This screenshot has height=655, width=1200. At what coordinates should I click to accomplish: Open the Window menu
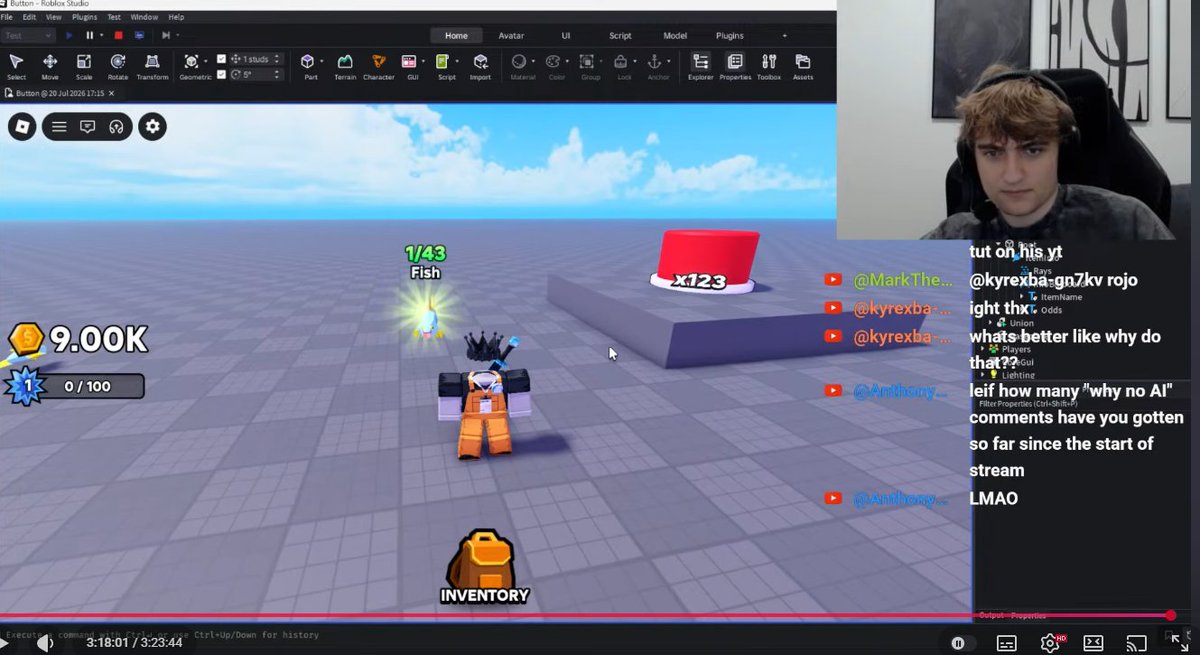144,17
